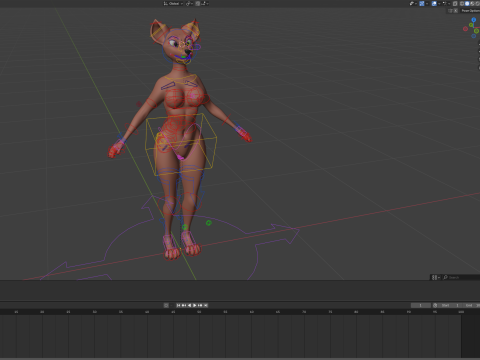This screenshot has height=360, width=480.
Task: Select the yellow hip box control
Action: pyautogui.click(x=181, y=144)
